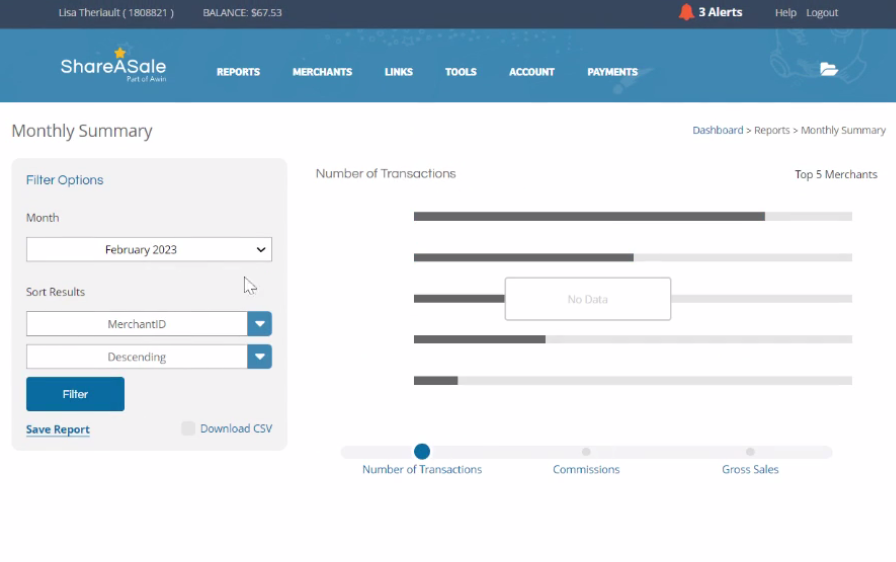This screenshot has width=896, height=562.
Task: Open the Descending sort order dropdown
Action: tap(137, 357)
